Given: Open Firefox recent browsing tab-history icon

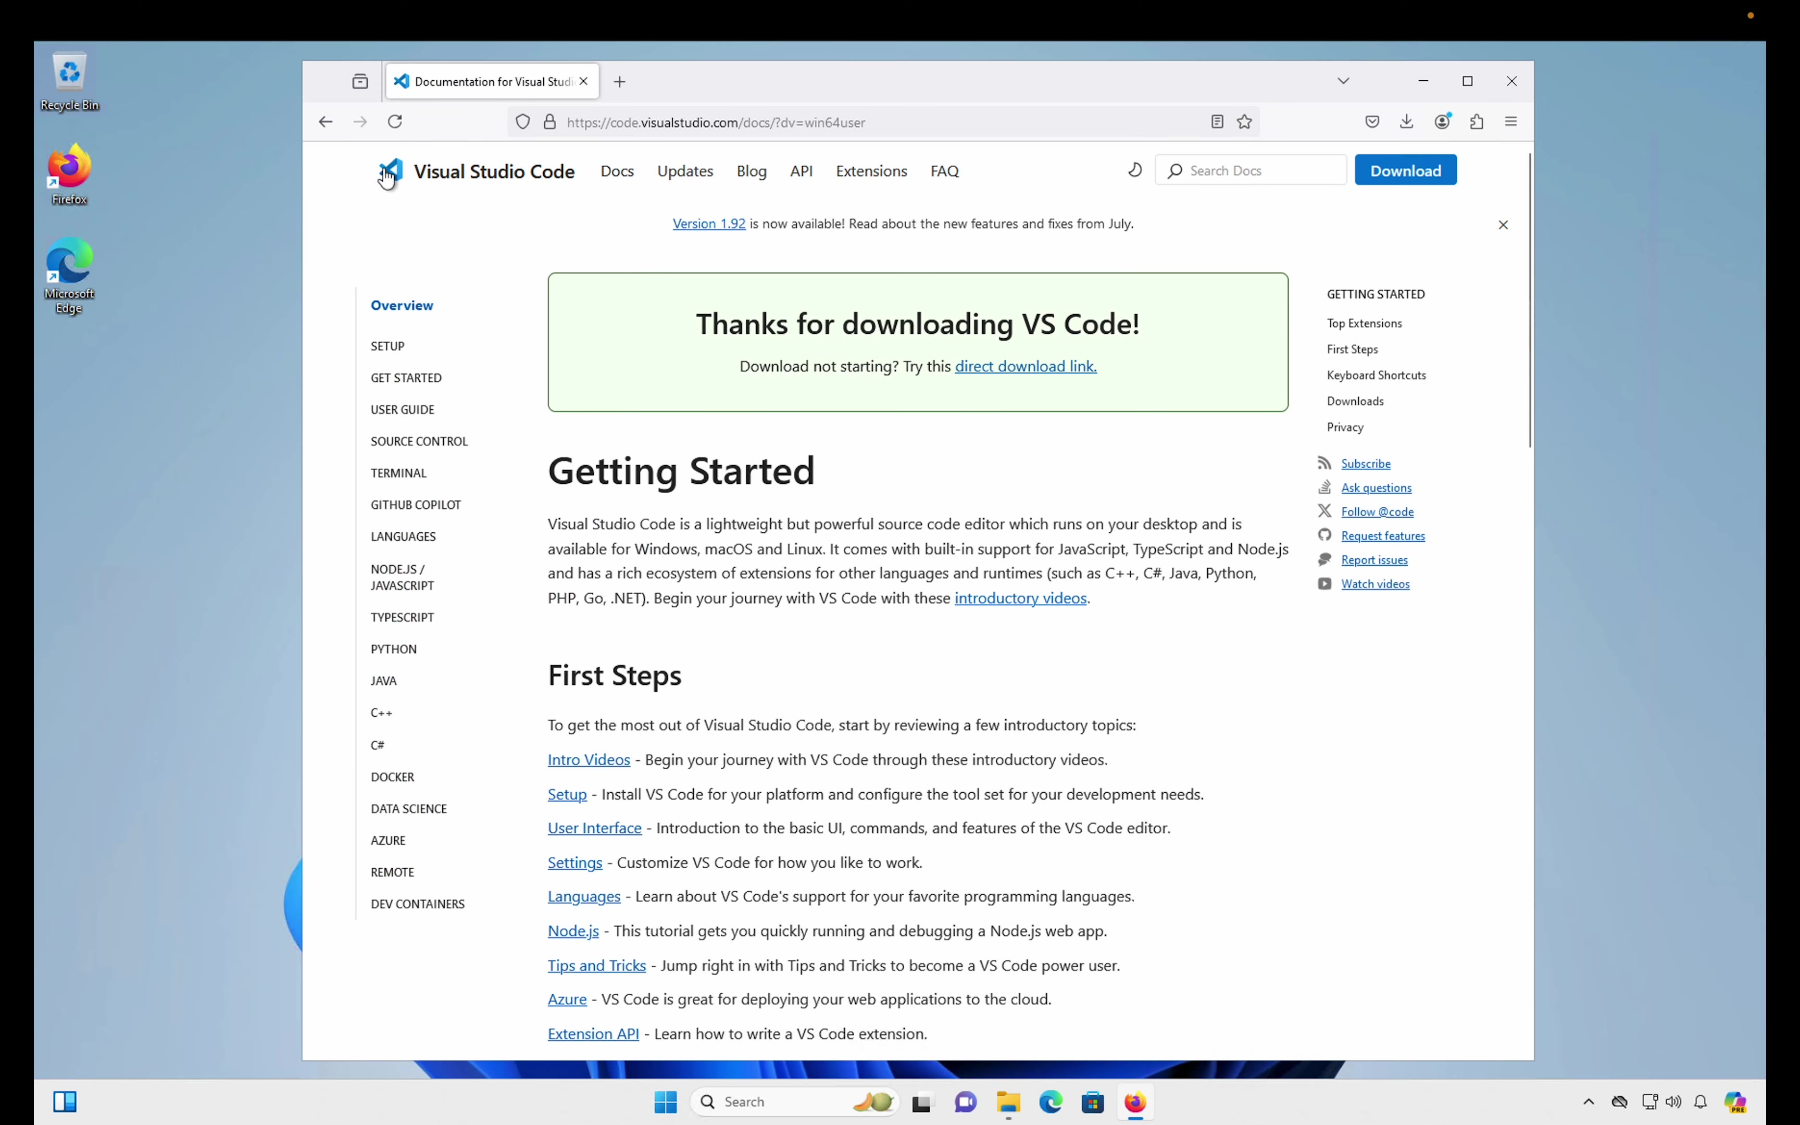Looking at the screenshot, I should tap(360, 81).
